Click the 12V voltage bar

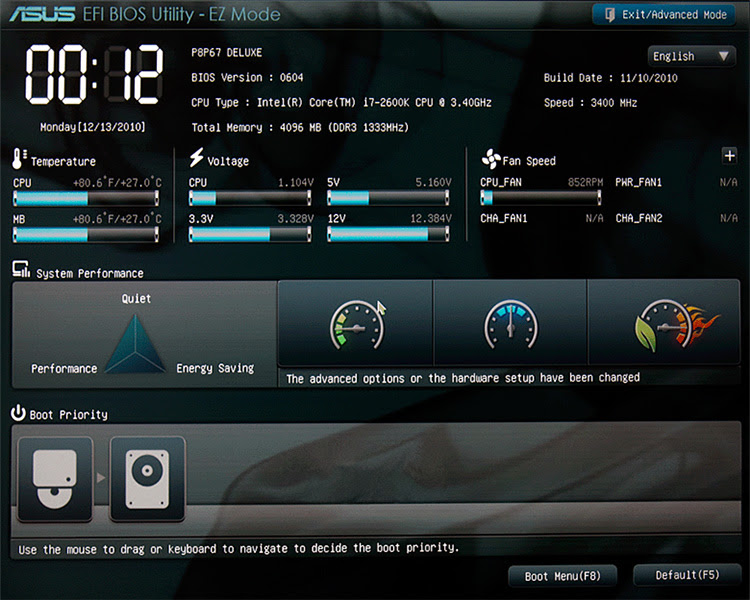[x=388, y=234]
